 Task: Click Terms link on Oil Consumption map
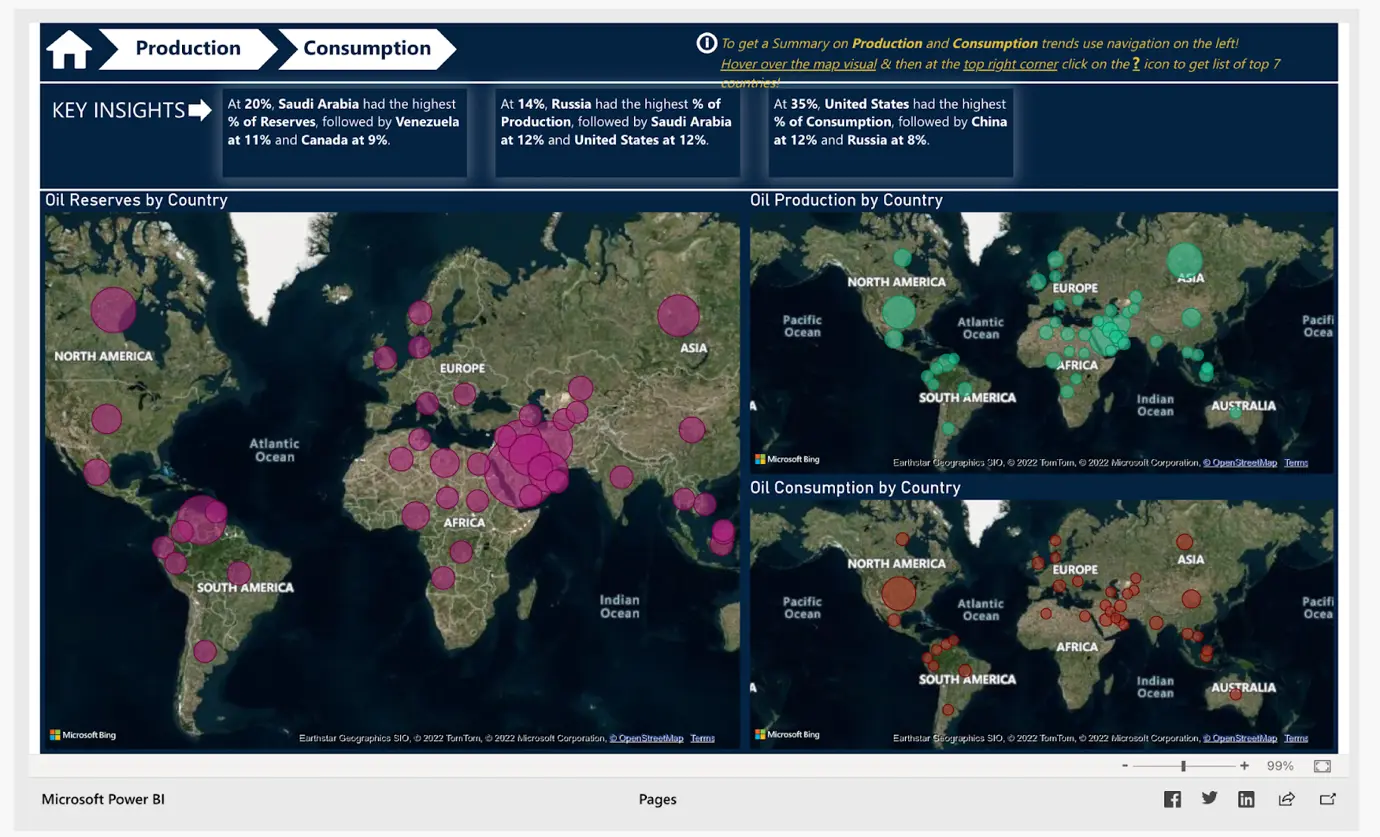1295,738
